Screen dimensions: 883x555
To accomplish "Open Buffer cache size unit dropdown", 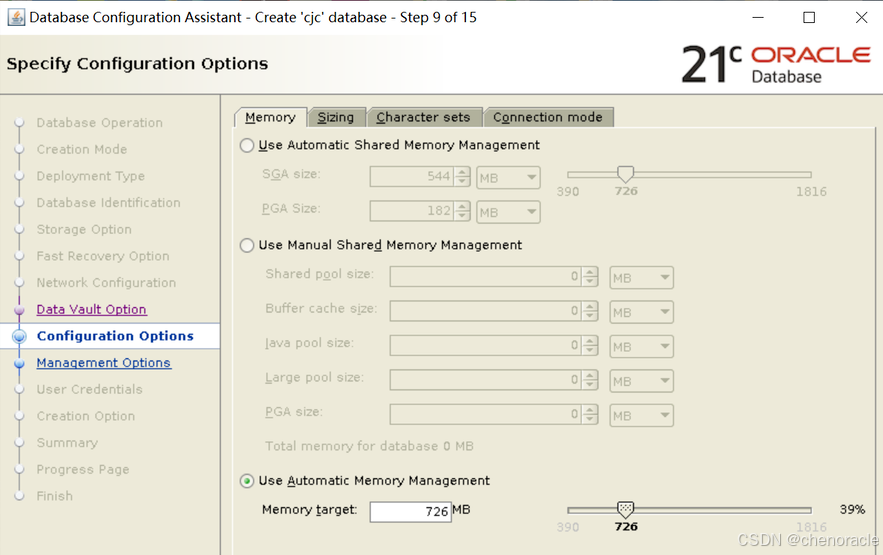I will click(x=641, y=312).
